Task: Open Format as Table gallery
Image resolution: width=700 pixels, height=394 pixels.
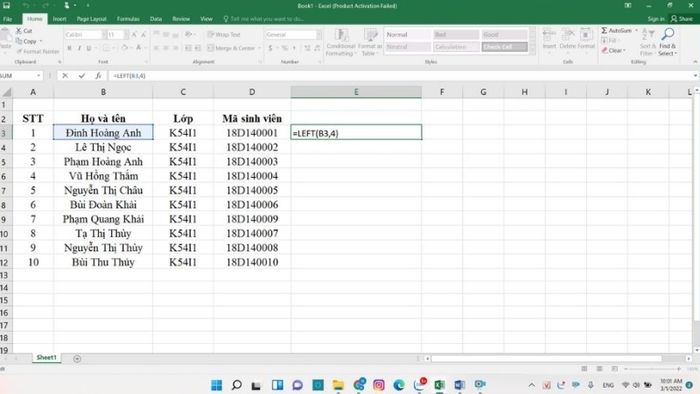Action: (370, 42)
